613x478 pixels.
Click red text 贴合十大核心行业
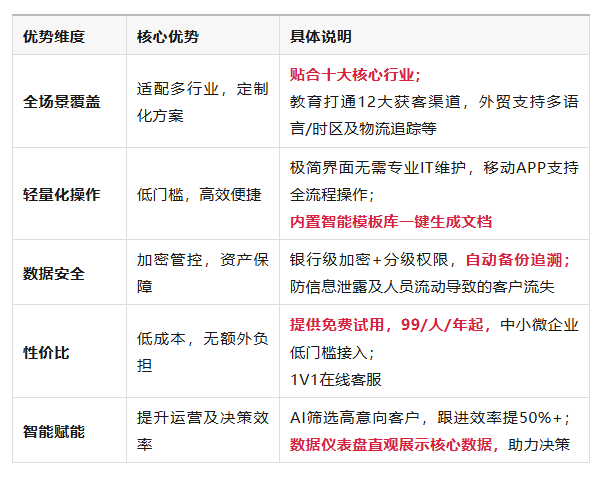(x=355, y=74)
